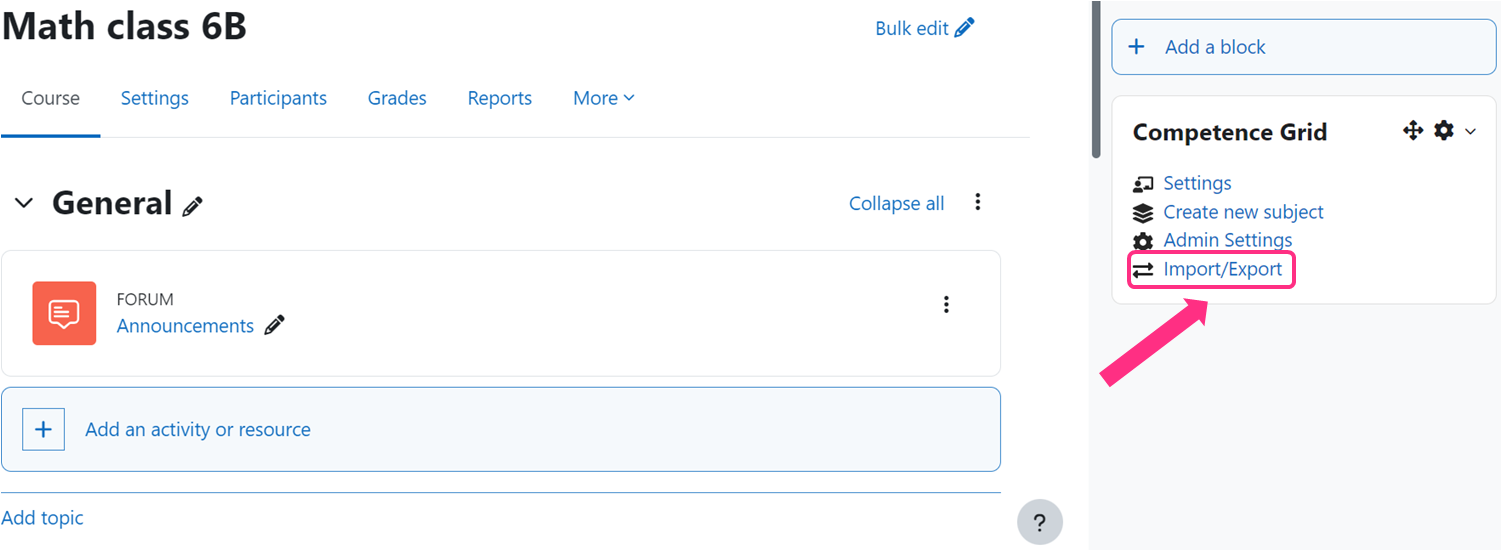Open the three-dot menu for Announcements
The width and height of the screenshot is (1502, 551).
946,305
